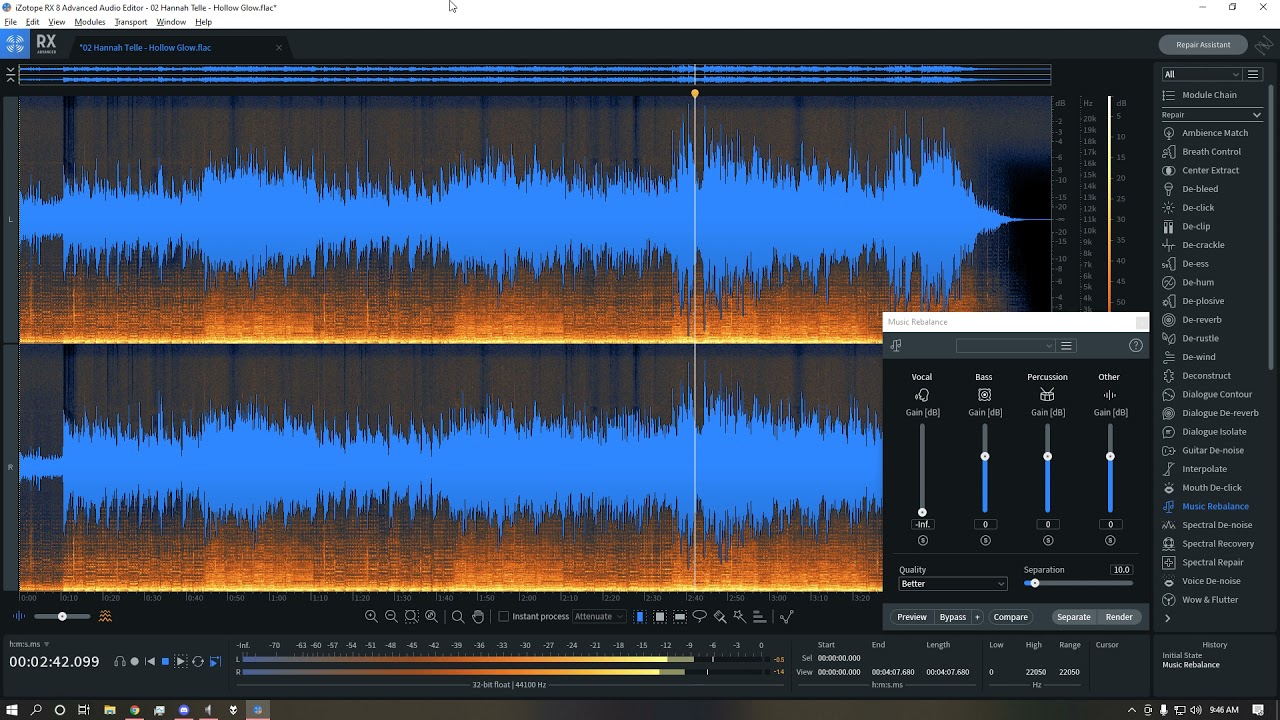This screenshot has width=1280, height=720.
Task: Click the zoom in magnifier icon
Action: 371,617
